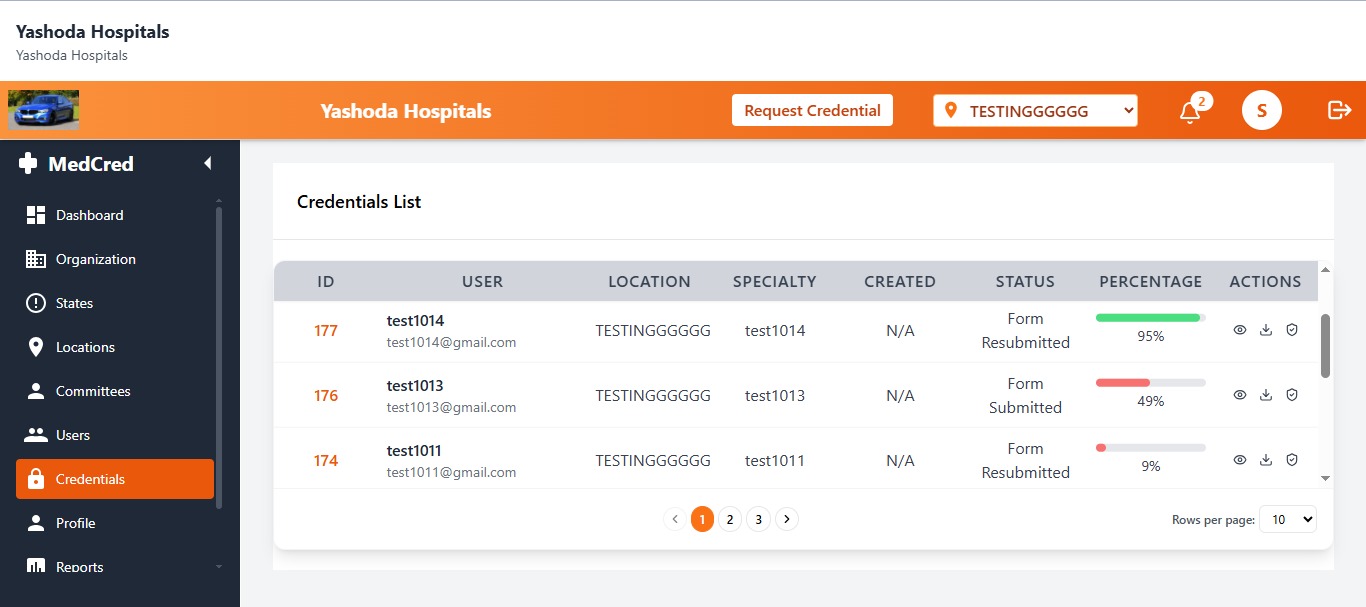1366x607 pixels.
Task: Go to page 2 of pagination
Action: pos(730,519)
